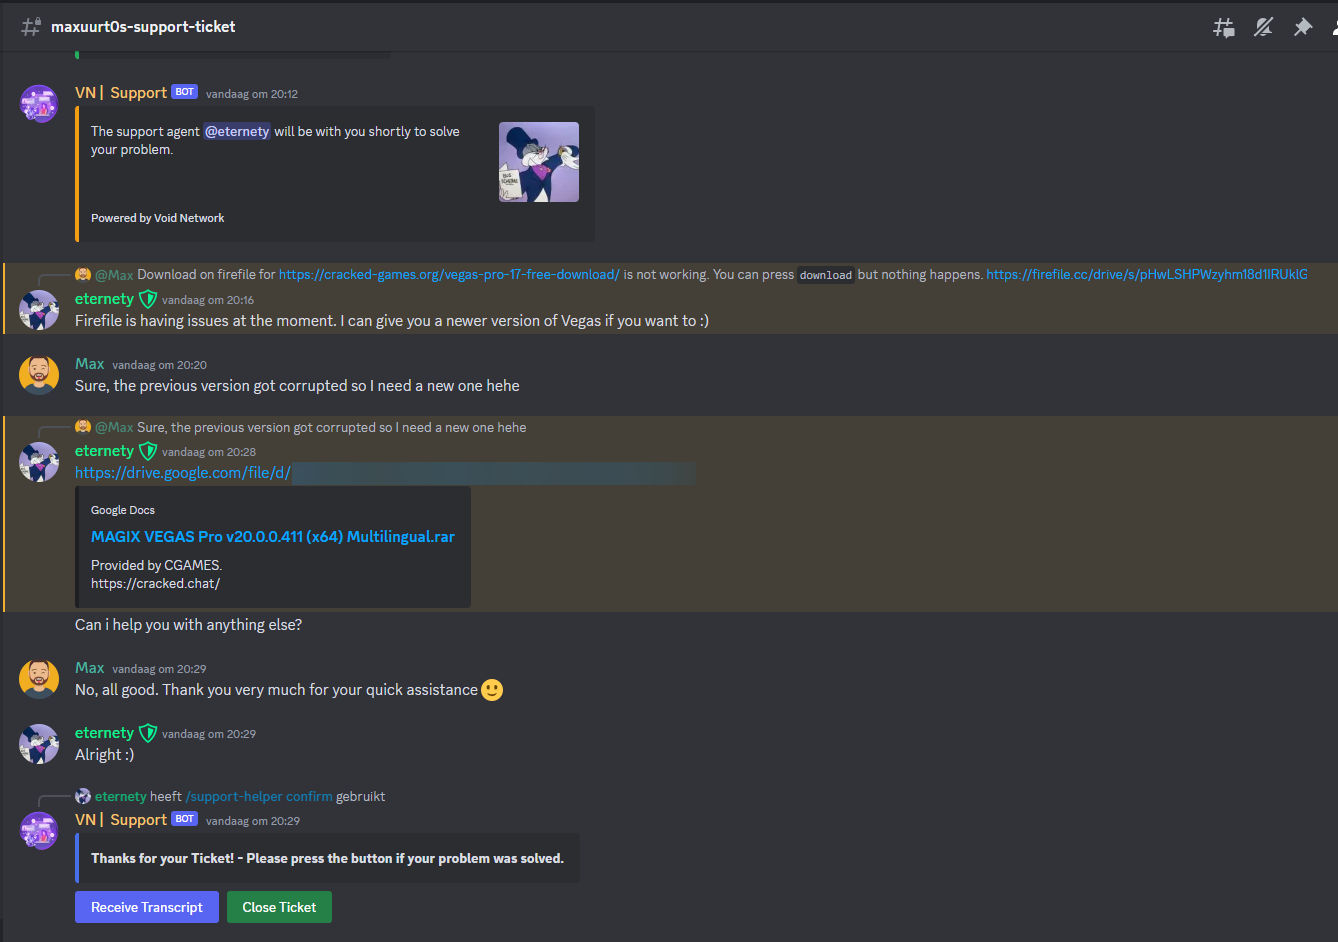Jump to replied message 'Sure, the previous version'

coord(331,427)
